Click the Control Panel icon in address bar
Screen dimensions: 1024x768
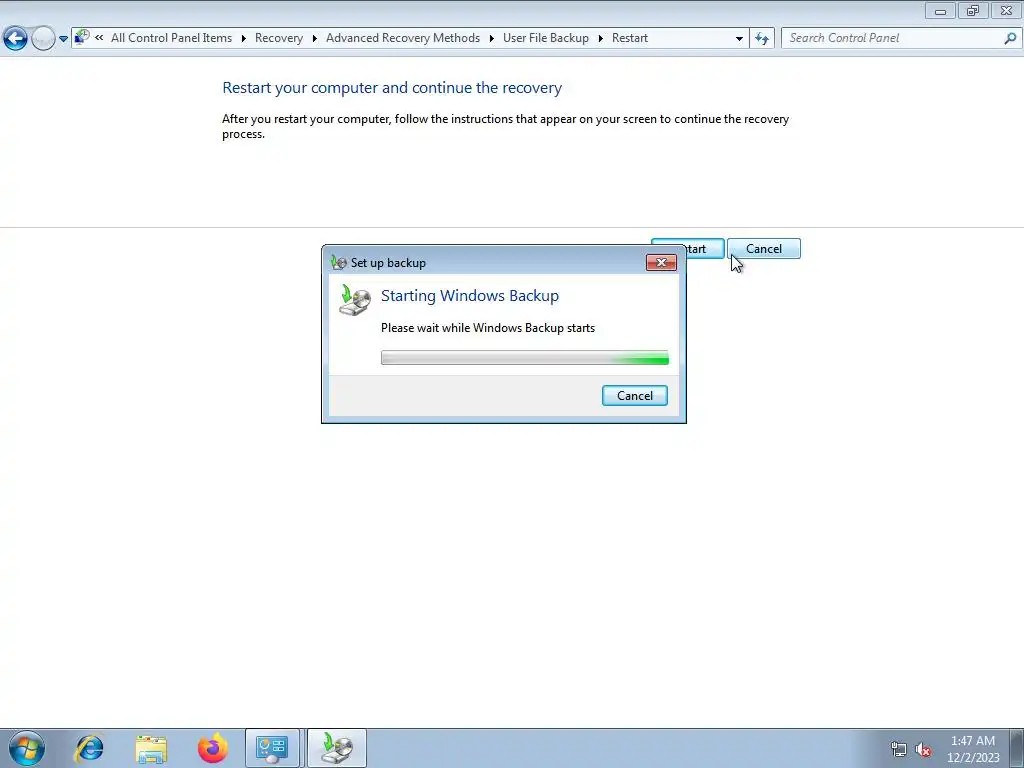click(x=82, y=37)
